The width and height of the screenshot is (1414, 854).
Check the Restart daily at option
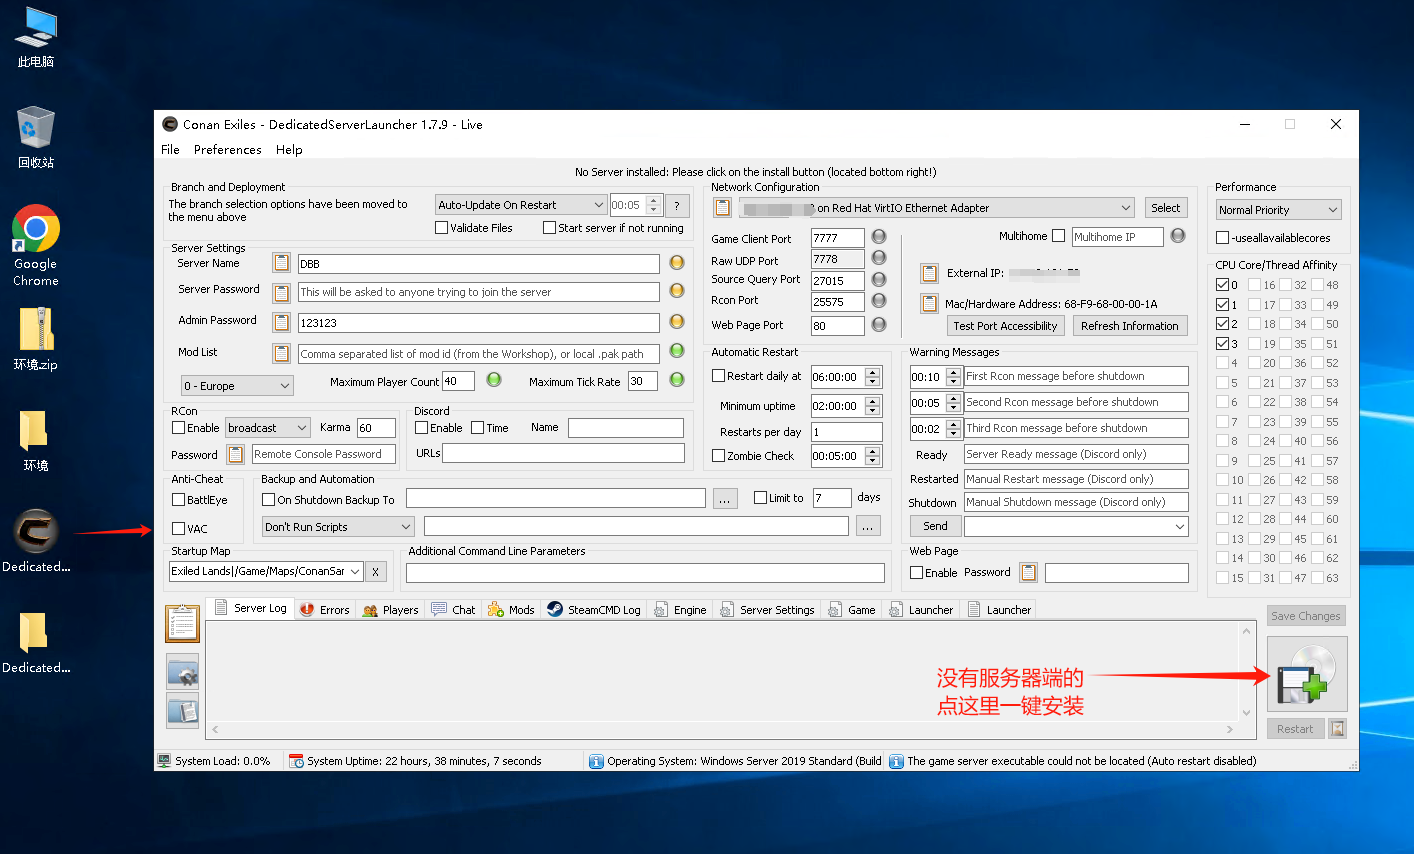718,376
